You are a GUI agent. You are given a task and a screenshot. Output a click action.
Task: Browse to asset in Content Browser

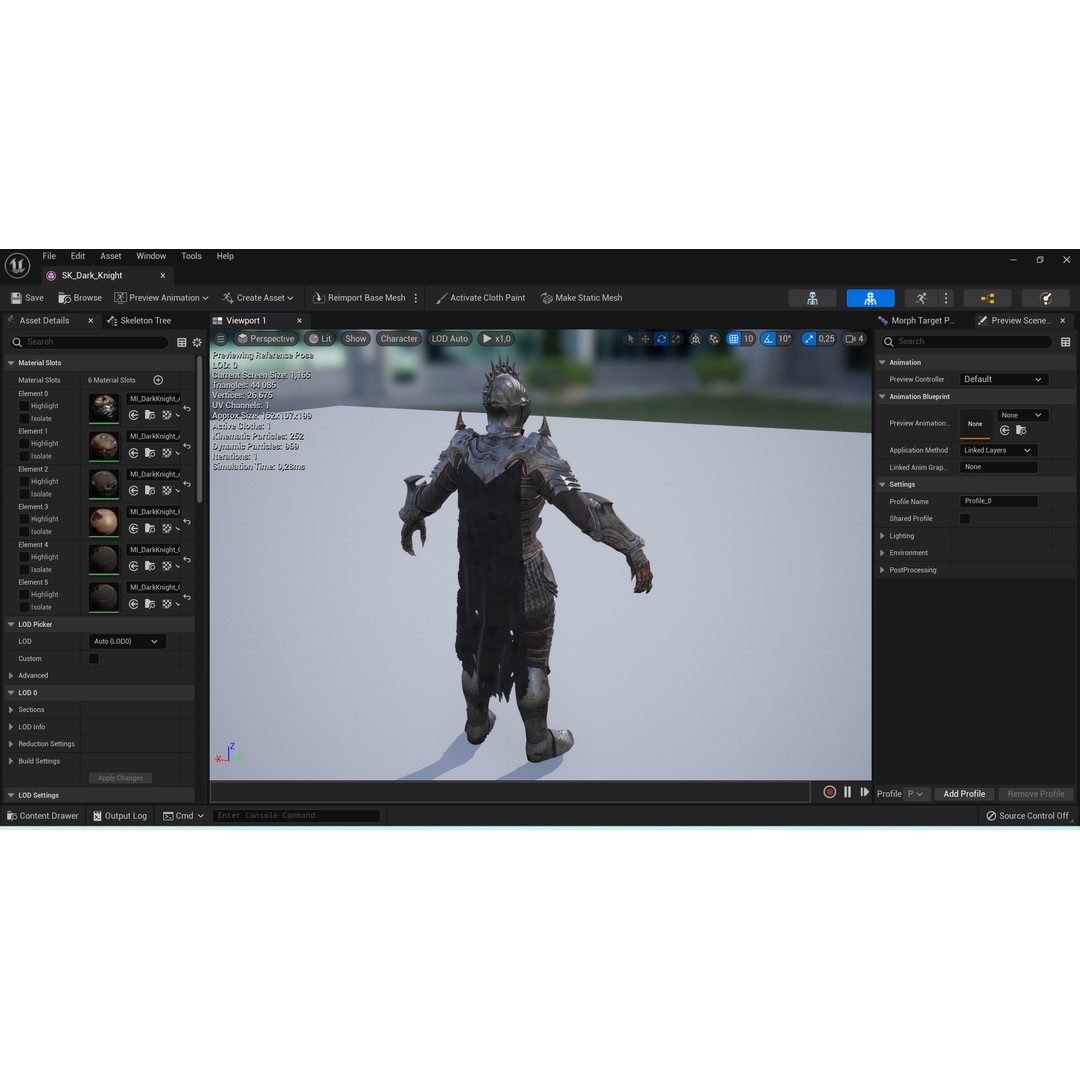(80, 298)
